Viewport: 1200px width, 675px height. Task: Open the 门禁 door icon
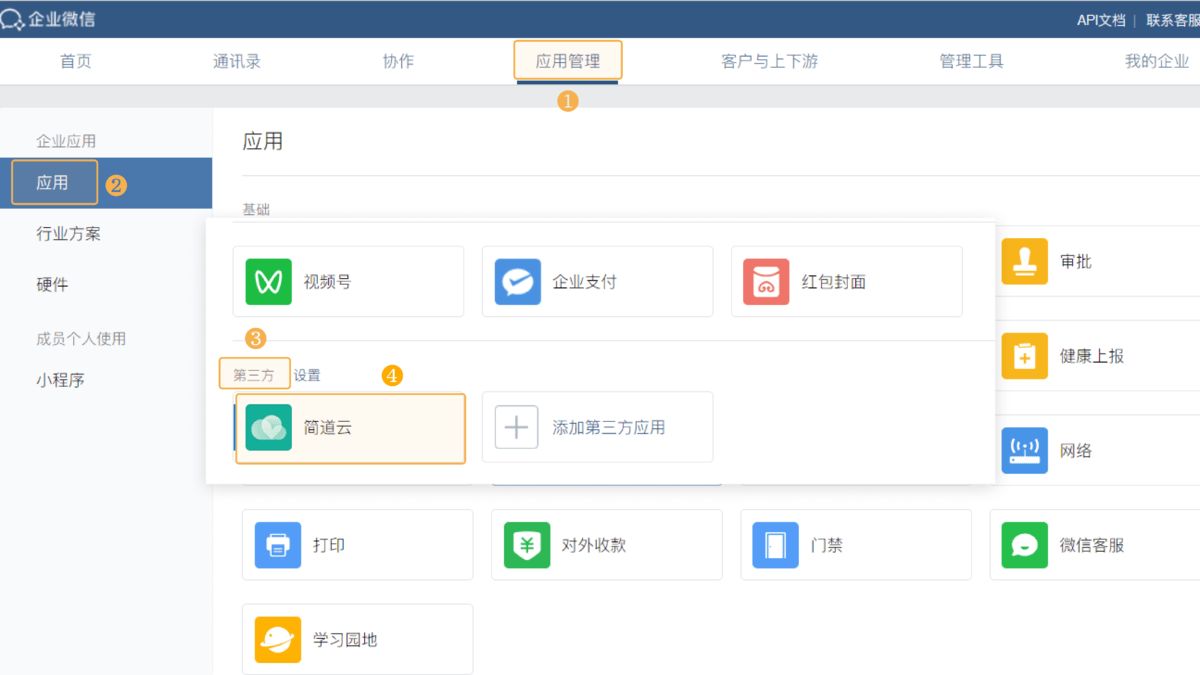(x=776, y=545)
